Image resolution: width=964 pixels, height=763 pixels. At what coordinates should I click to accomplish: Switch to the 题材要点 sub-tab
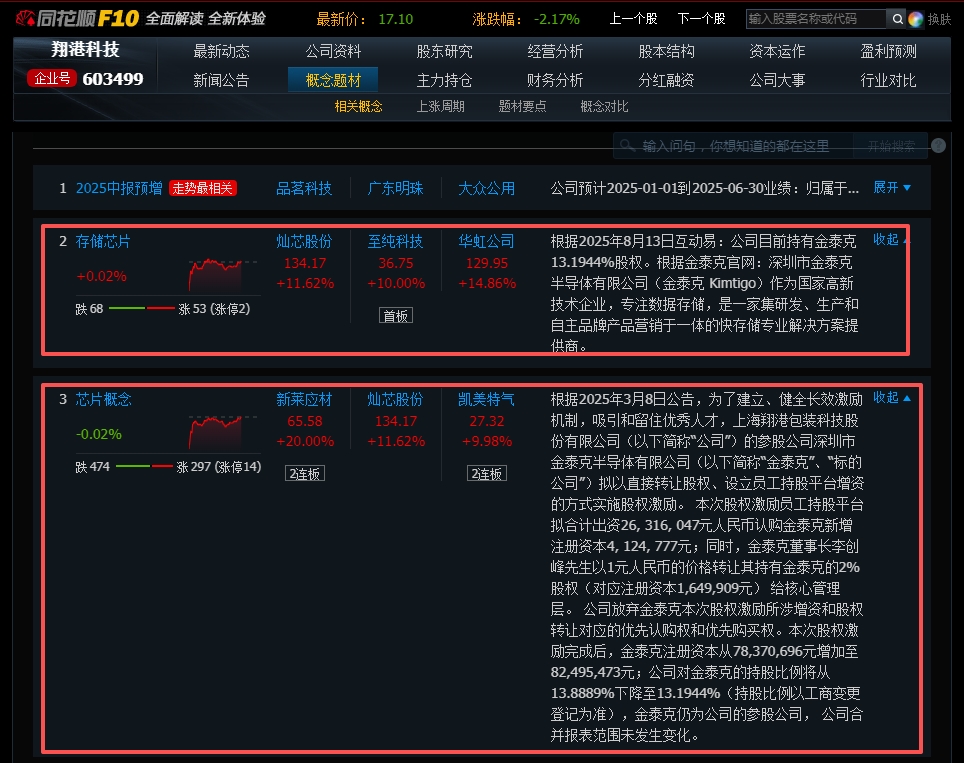(522, 106)
